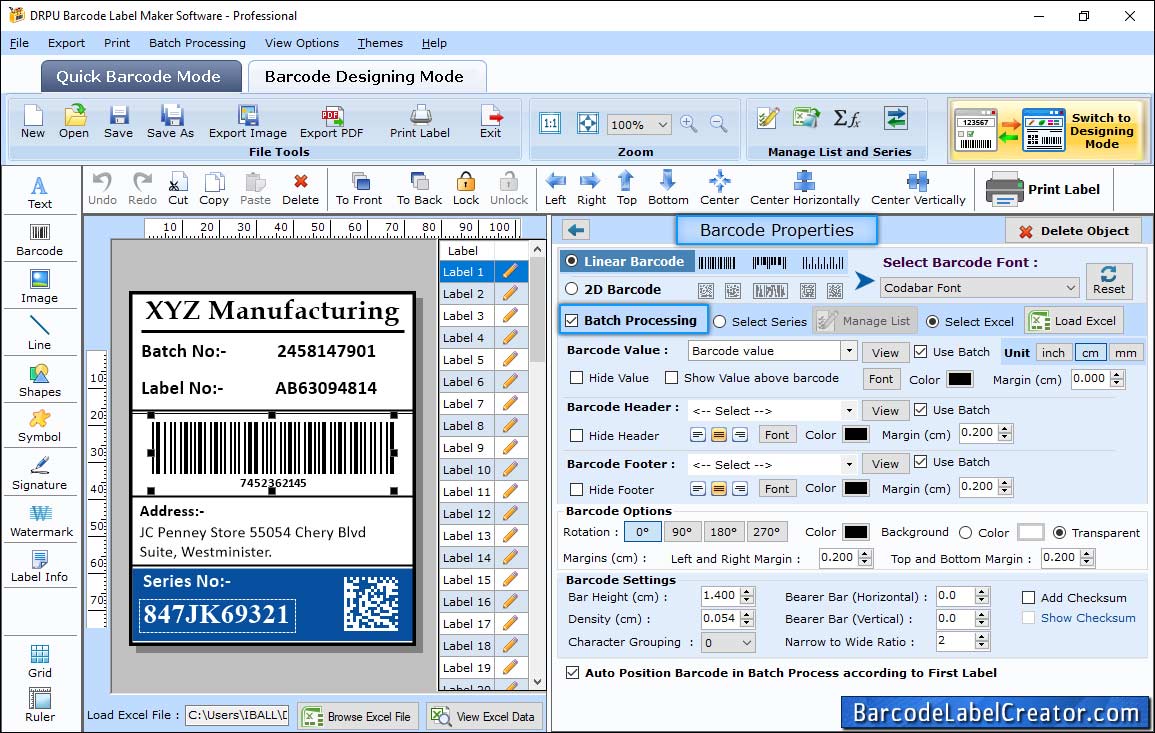Select 2D Barcode radio option

(572, 289)
